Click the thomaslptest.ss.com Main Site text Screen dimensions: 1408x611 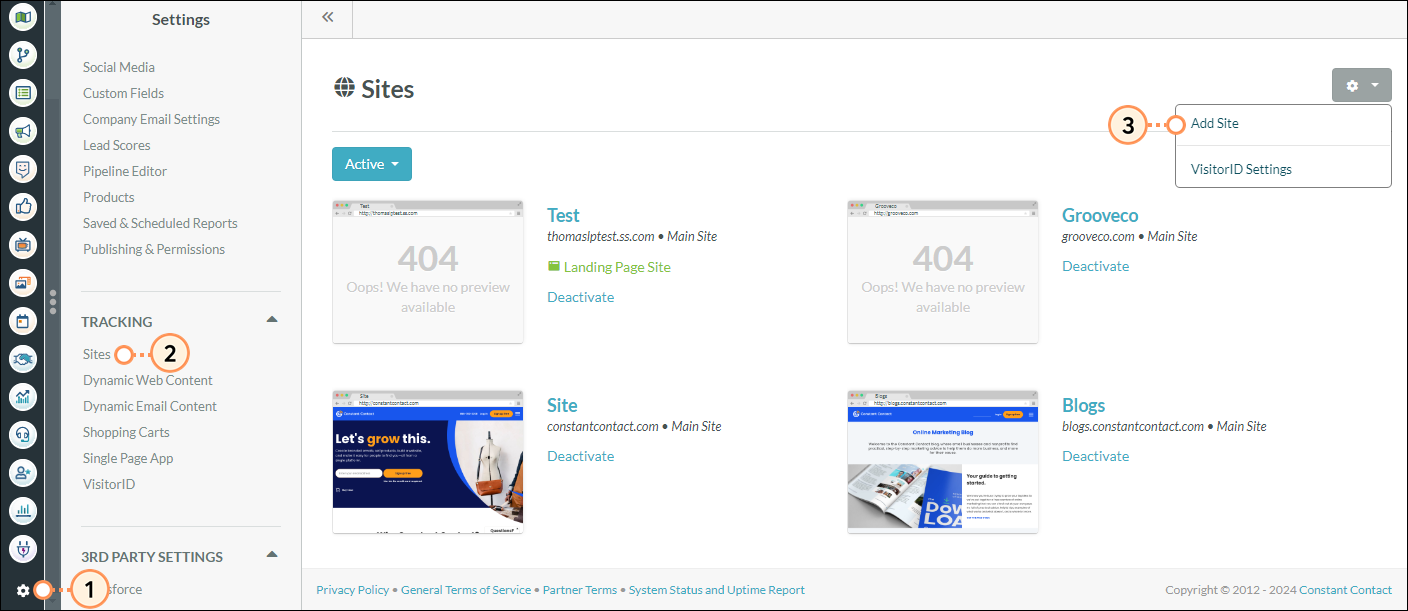[632, 237]
